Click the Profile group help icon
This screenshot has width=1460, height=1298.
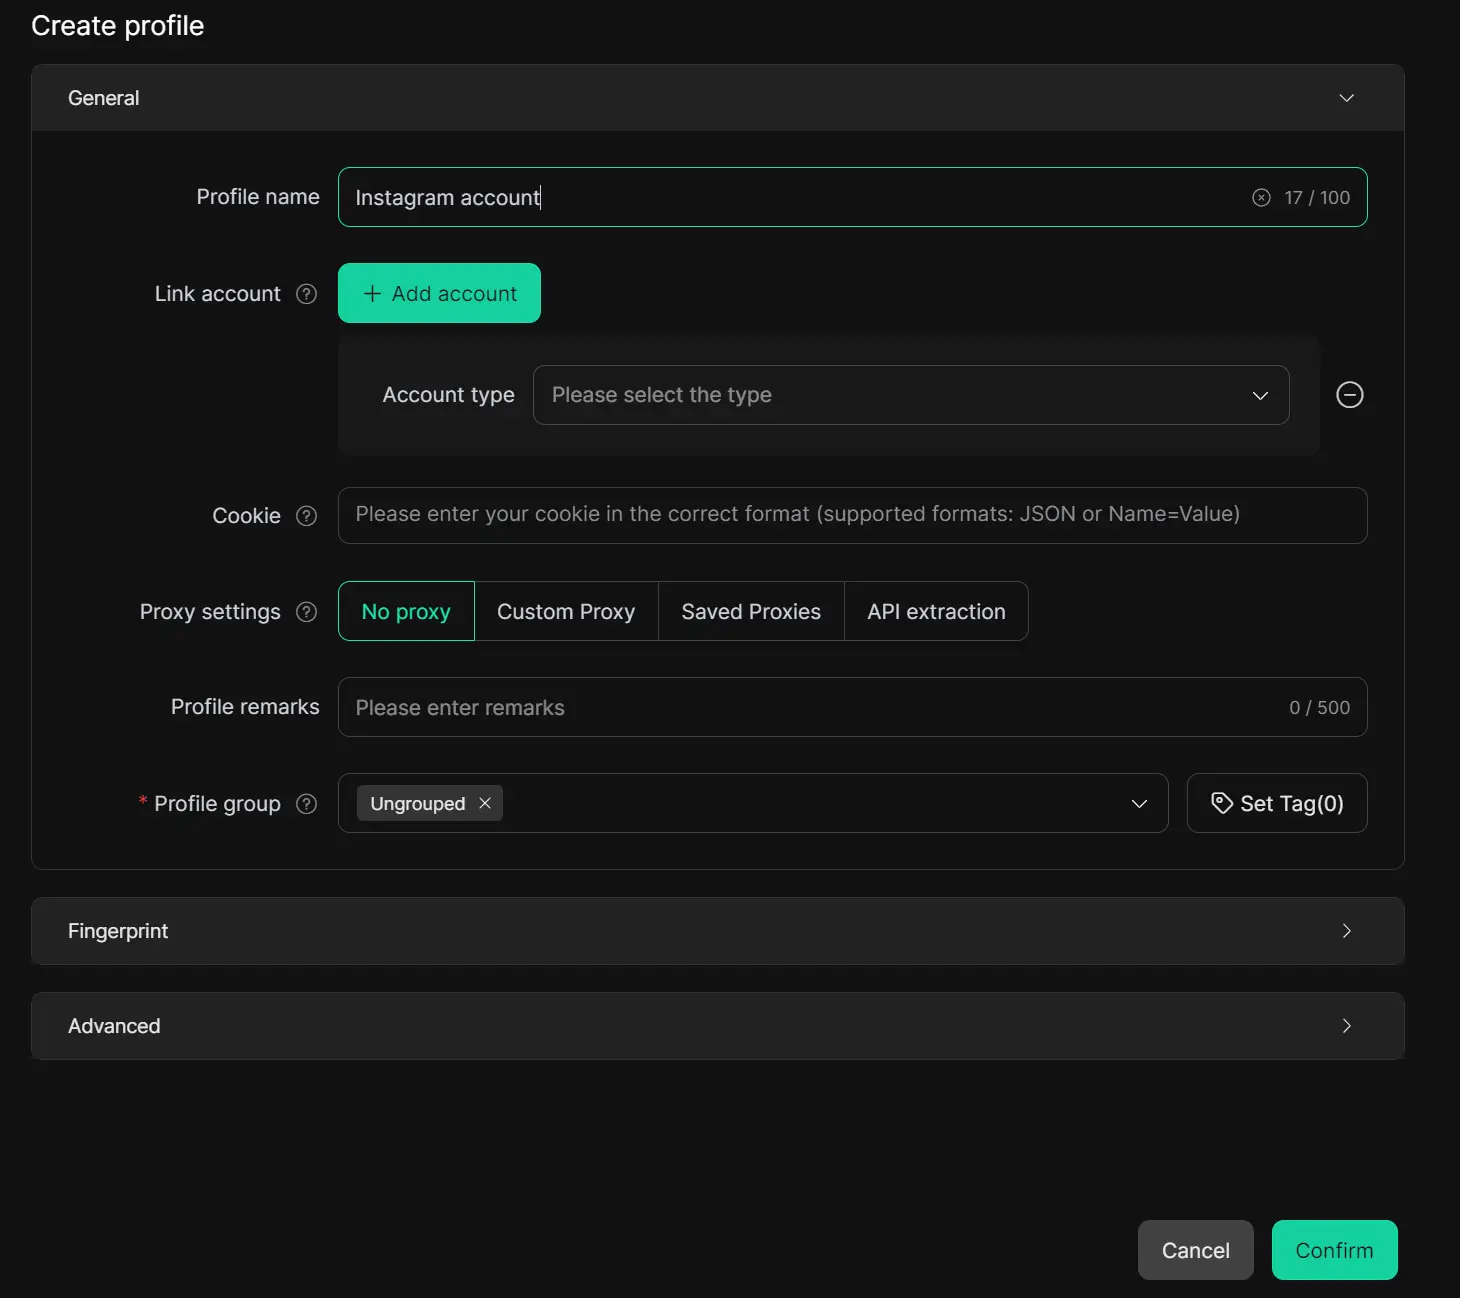307,804
